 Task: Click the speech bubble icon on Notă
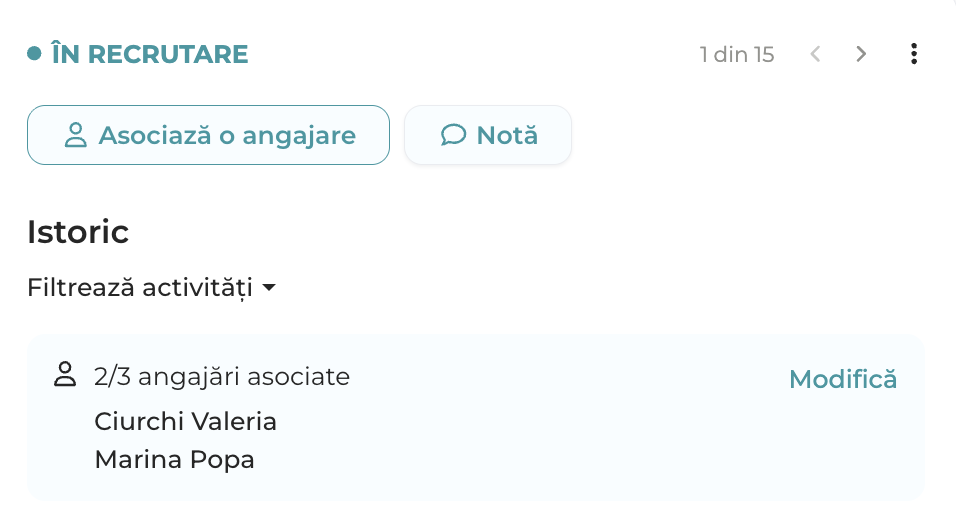pyautogui.click(x=454, y=135)
